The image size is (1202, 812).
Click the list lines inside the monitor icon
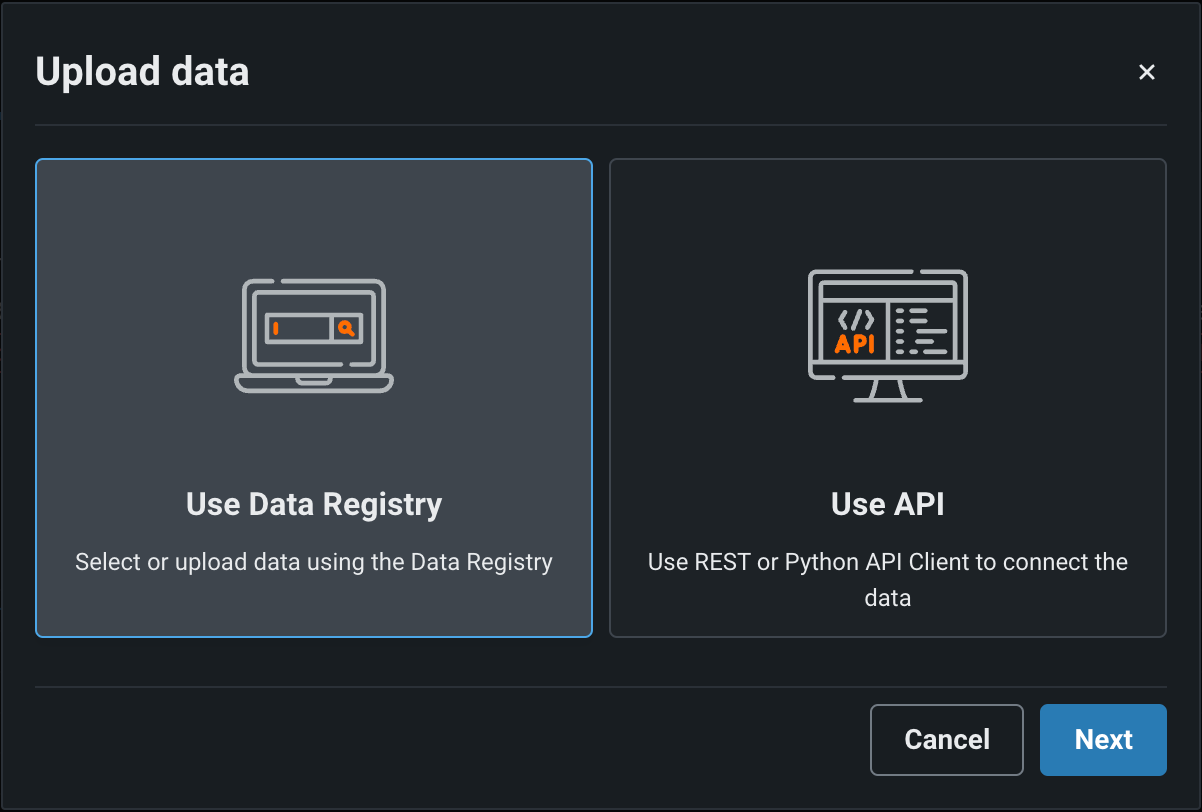920,331
